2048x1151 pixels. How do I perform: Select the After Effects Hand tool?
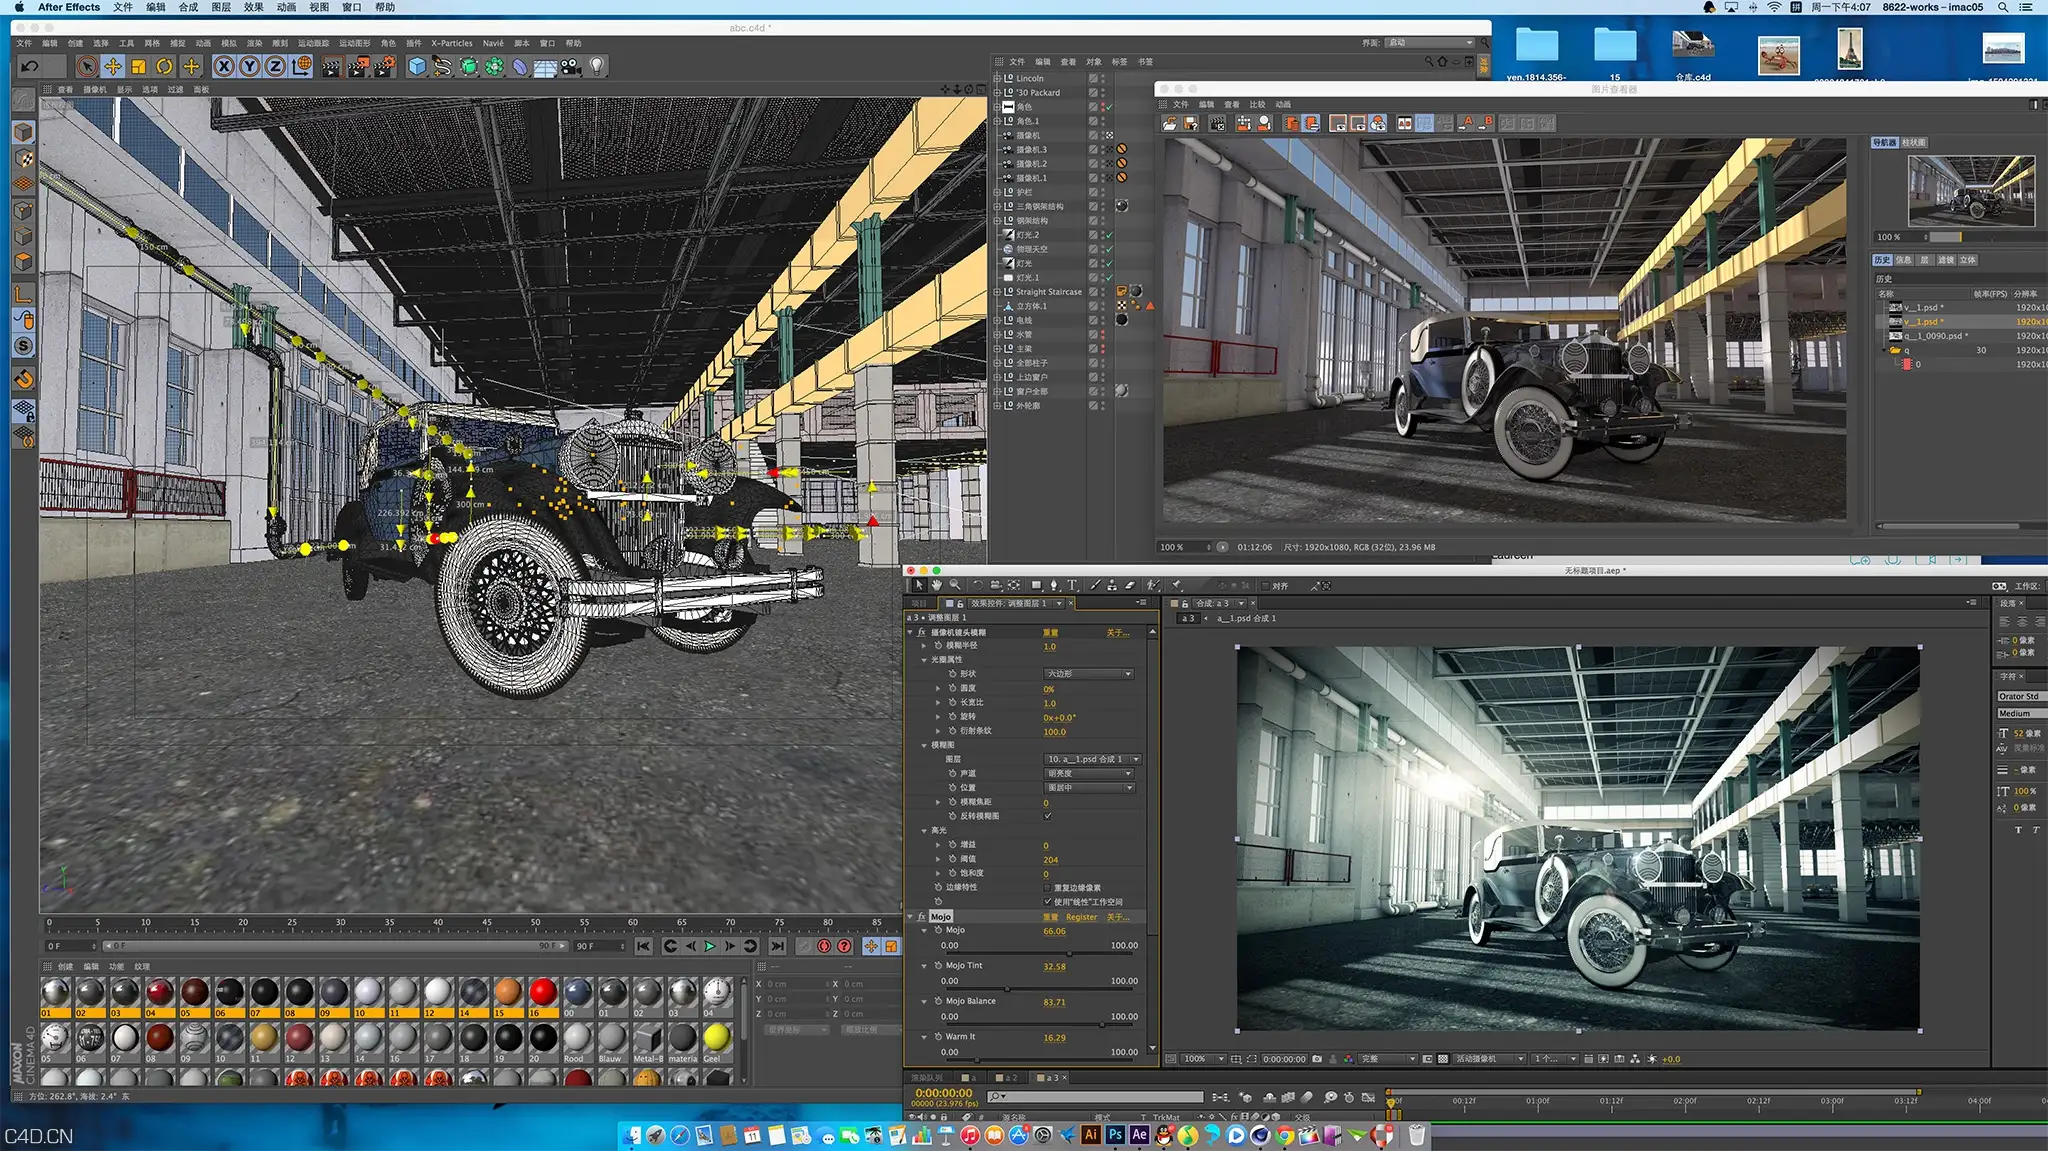(x=937, y=585)
